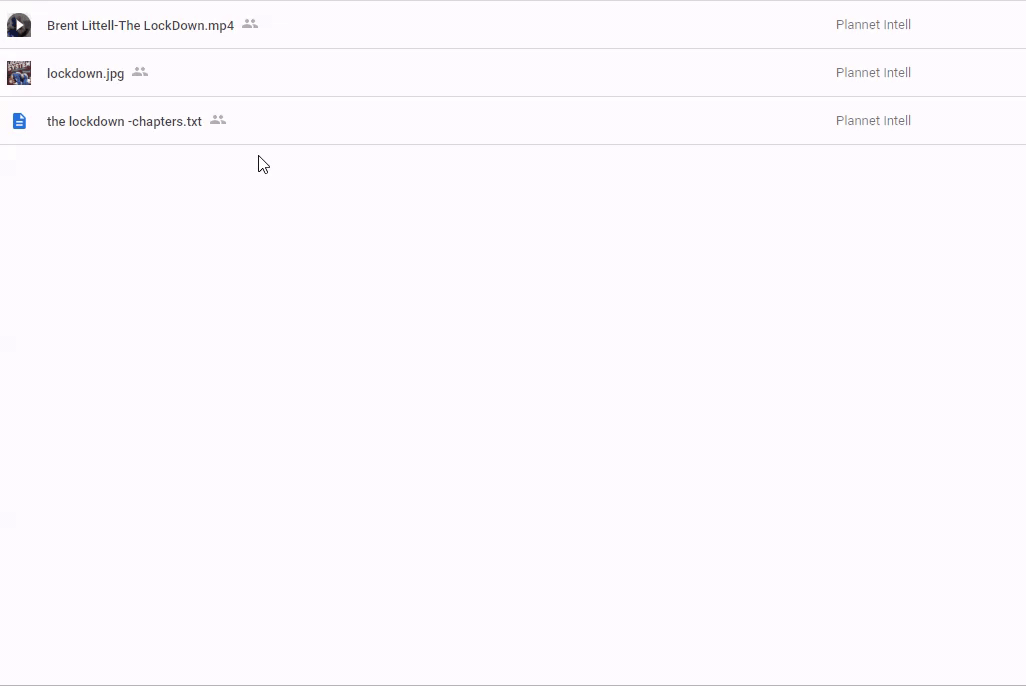Screen dimensions: 1026x686
Task: Select the lockdown -chapters.txt file name
Action: (x=124, y=121)
